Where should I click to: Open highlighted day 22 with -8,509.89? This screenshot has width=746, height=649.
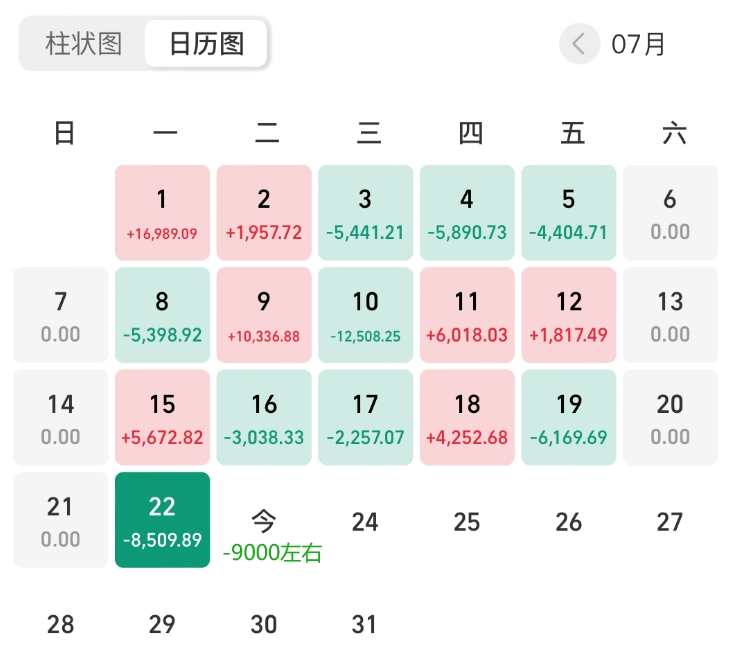162,520
